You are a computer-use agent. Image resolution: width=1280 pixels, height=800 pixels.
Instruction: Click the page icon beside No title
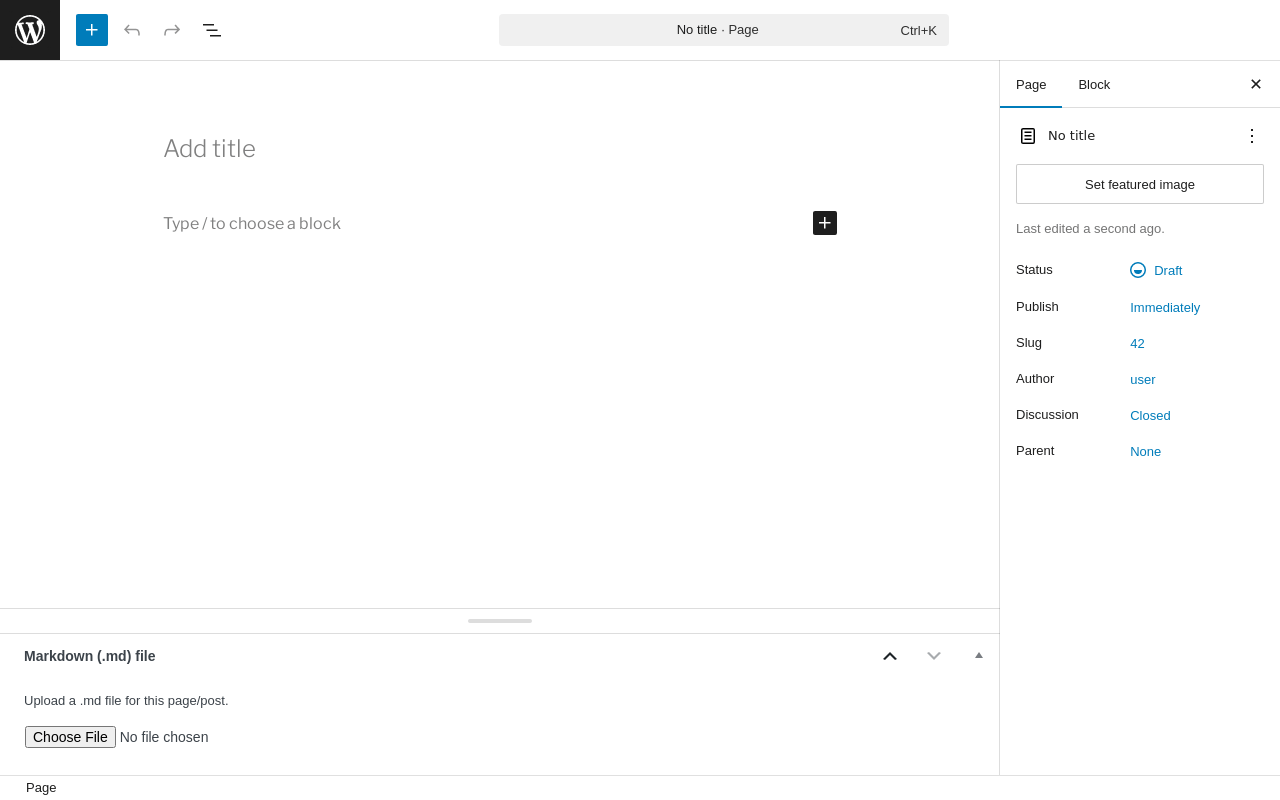(1028, 136)
